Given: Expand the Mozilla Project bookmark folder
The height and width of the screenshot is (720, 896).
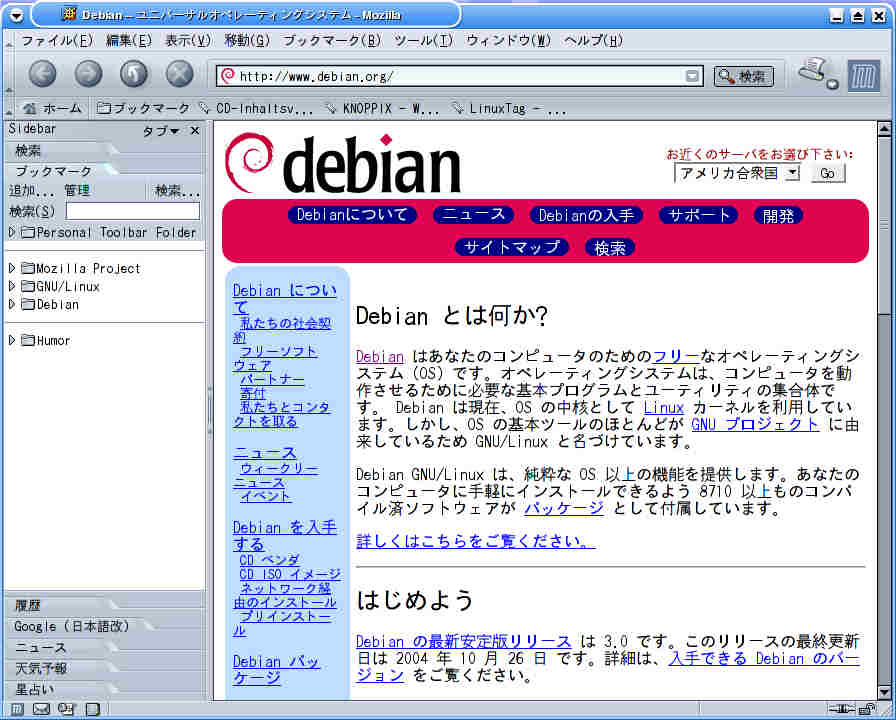Looking at the screenshot, I should tap(11, 267).
